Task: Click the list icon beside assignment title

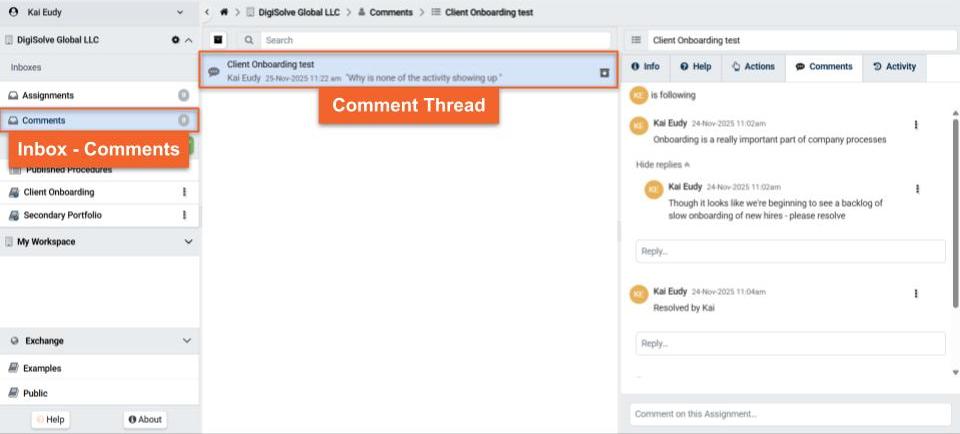Action: click(636, 40)
